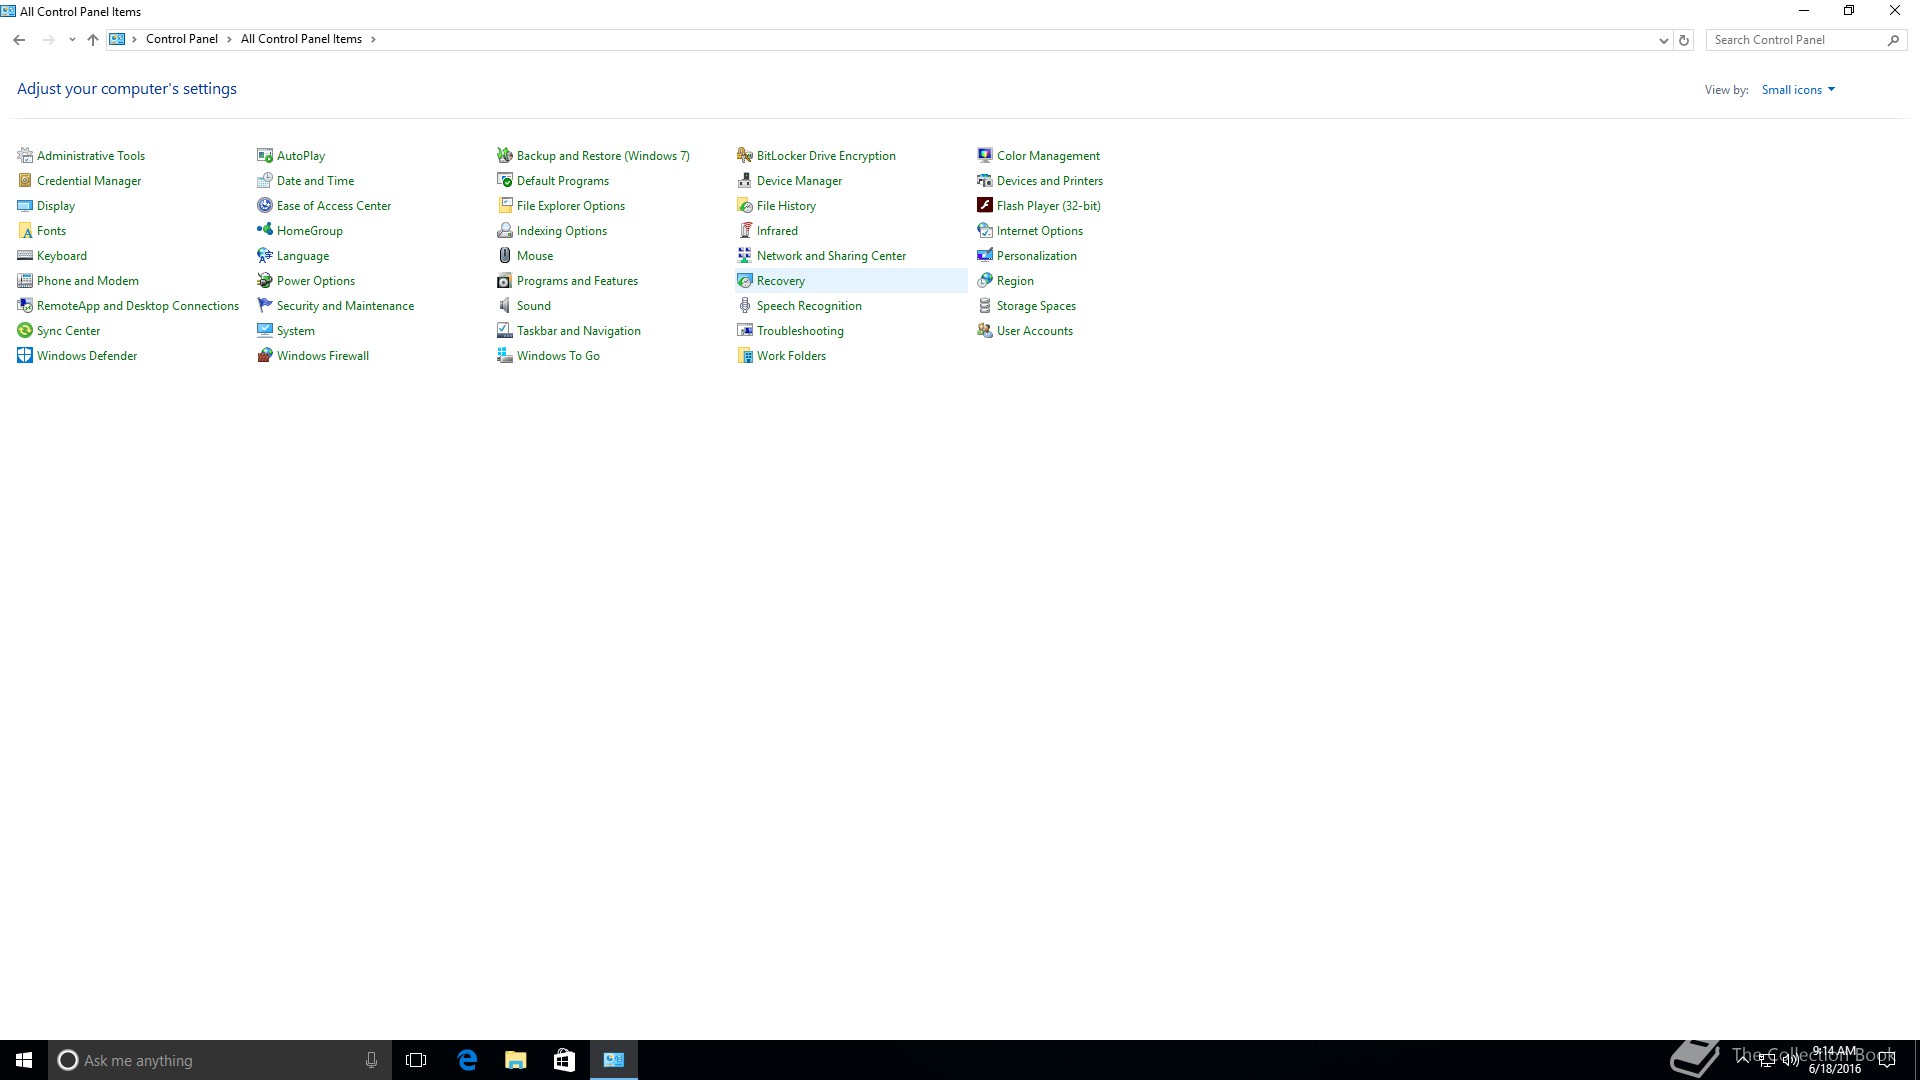Viewport: 1920px width, 1080px height.
Task: Expand the chevron after Control Panel breadcrumb
Action: click(229, 39)
